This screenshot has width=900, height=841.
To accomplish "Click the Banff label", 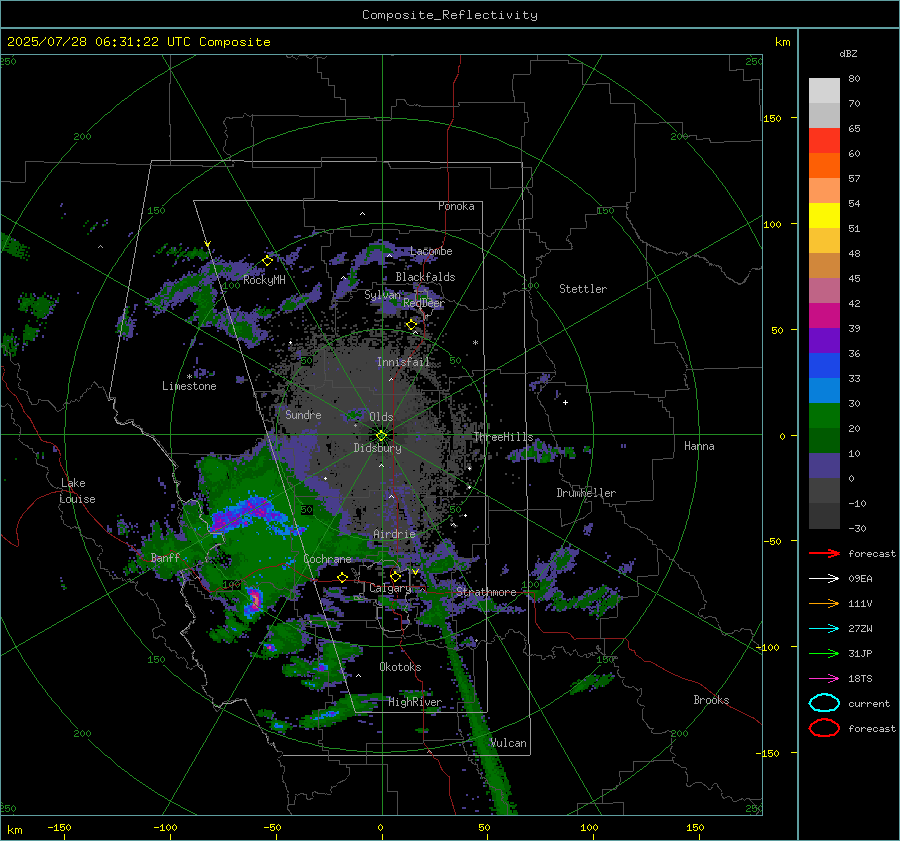I will click(165, 557).
